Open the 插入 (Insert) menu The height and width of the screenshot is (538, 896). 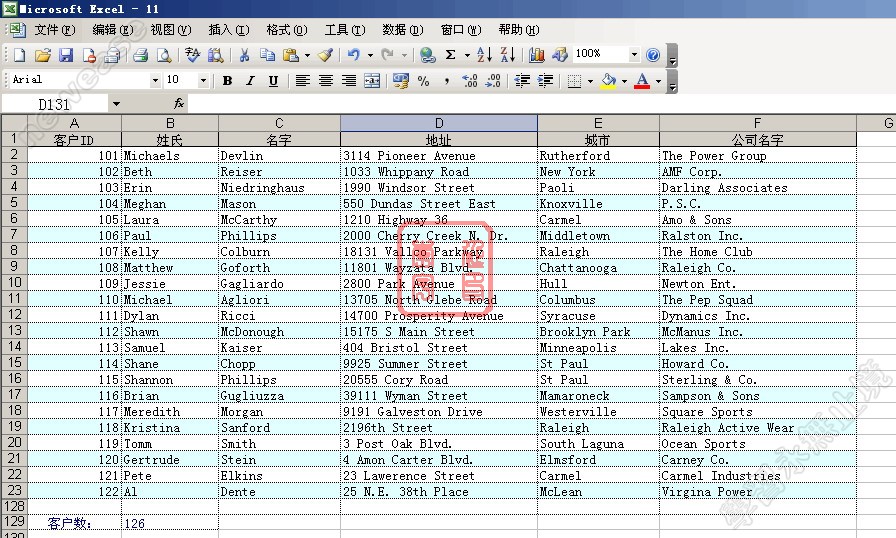tap(229, 30)
